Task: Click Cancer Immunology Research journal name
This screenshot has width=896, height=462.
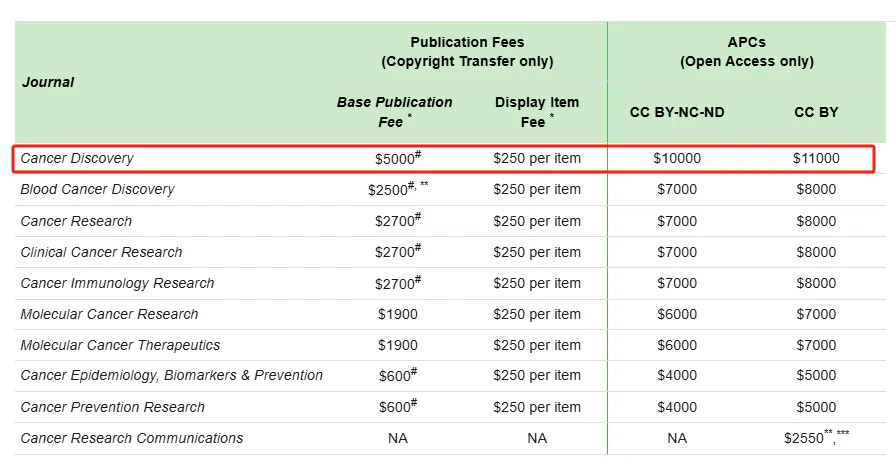Action: point(117,283)
